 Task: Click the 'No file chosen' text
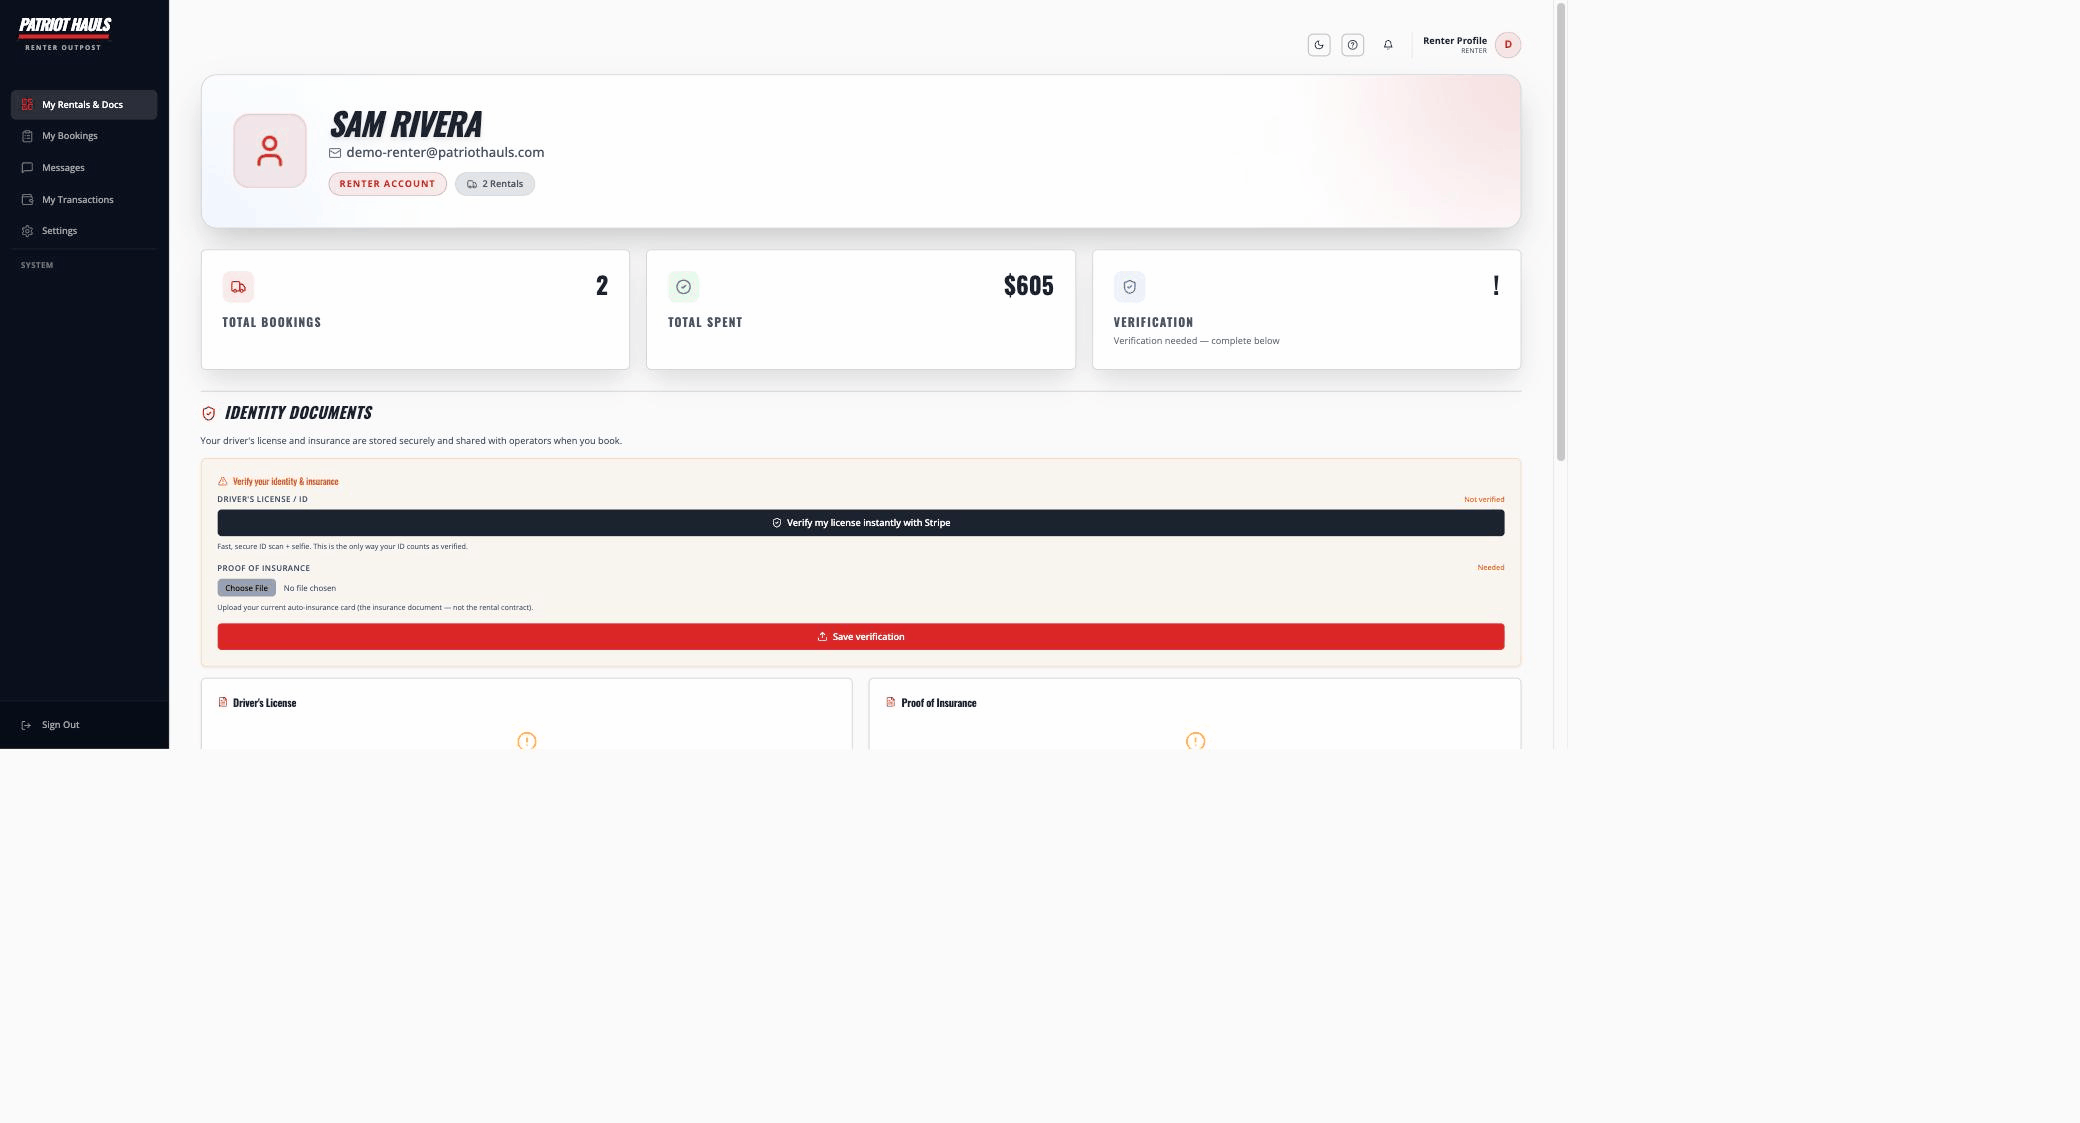pos(310,588)
